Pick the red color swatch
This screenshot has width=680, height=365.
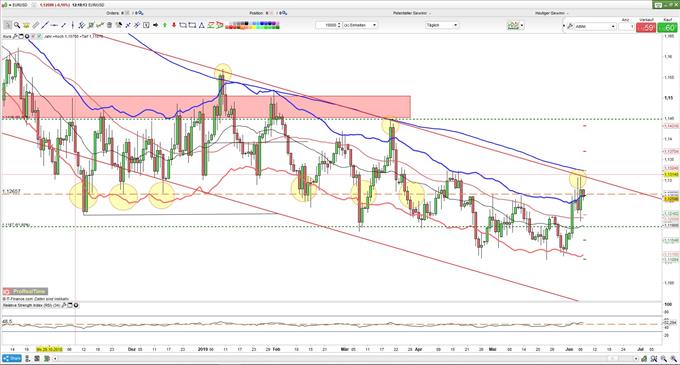230,27
